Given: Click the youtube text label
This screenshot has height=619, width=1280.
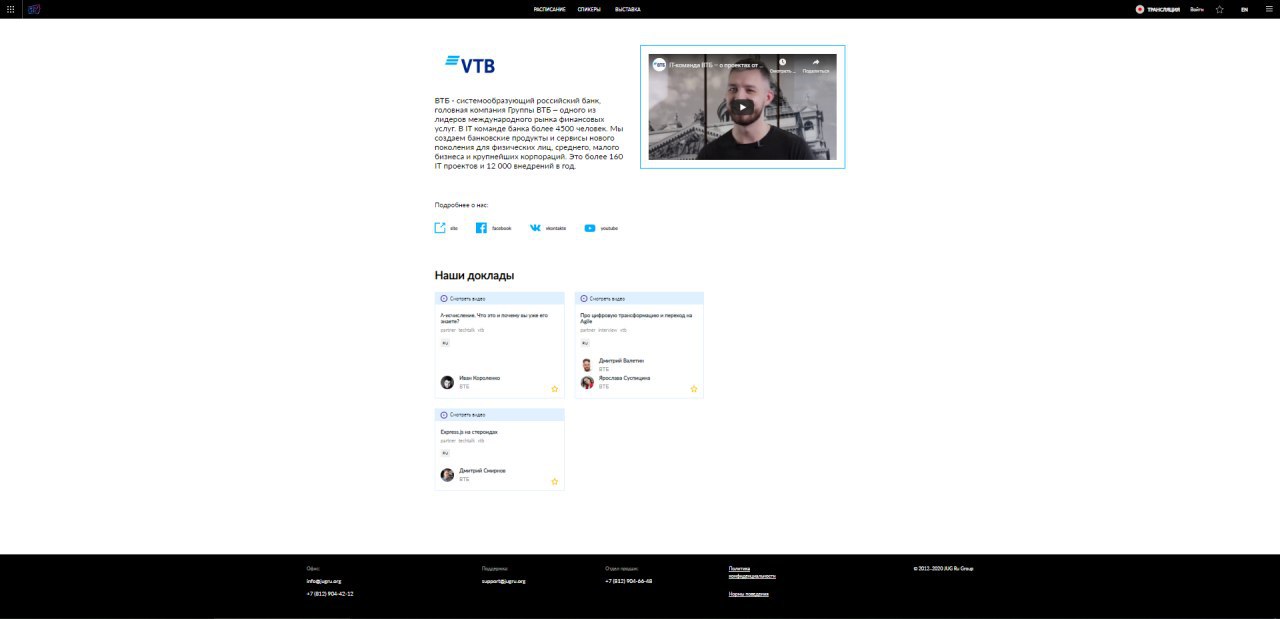Looking at the screenshot, I should click(x=609, y=228).
